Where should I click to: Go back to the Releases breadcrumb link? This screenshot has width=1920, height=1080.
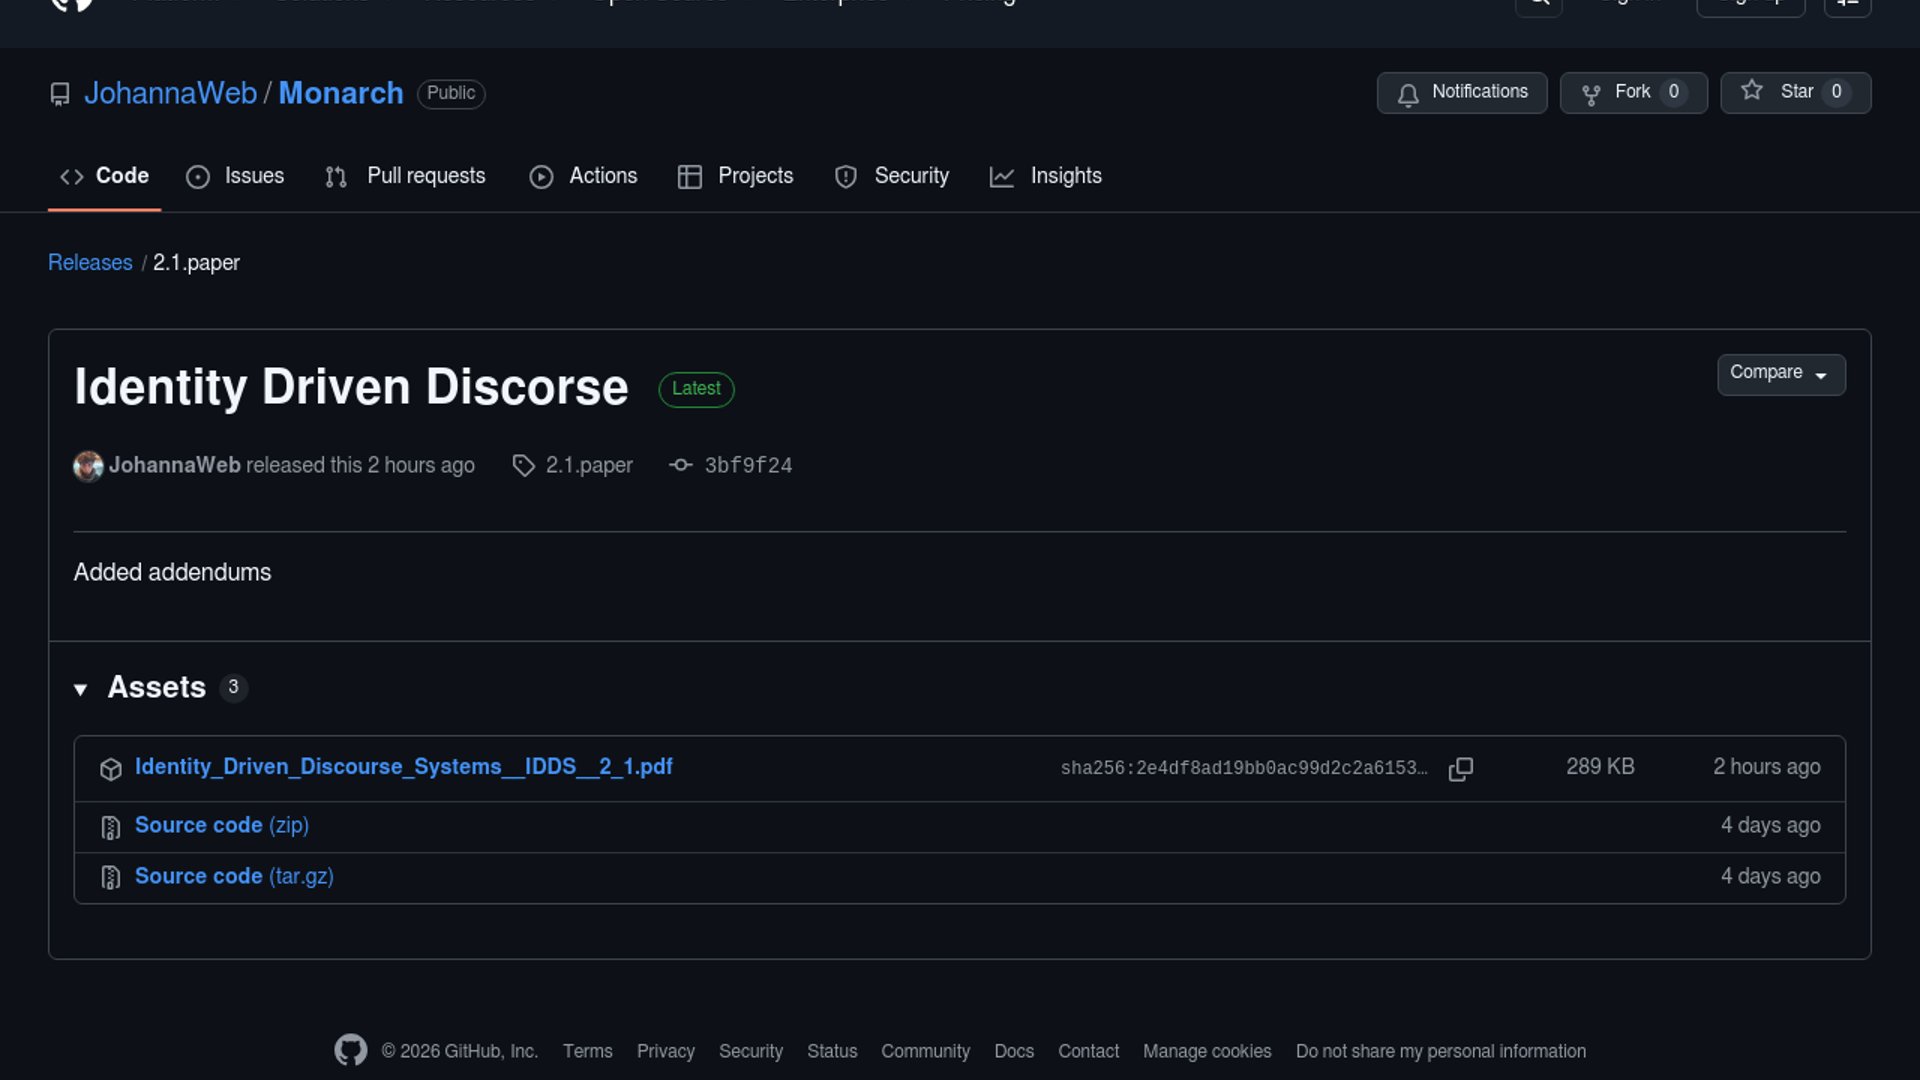click(90, 263)
